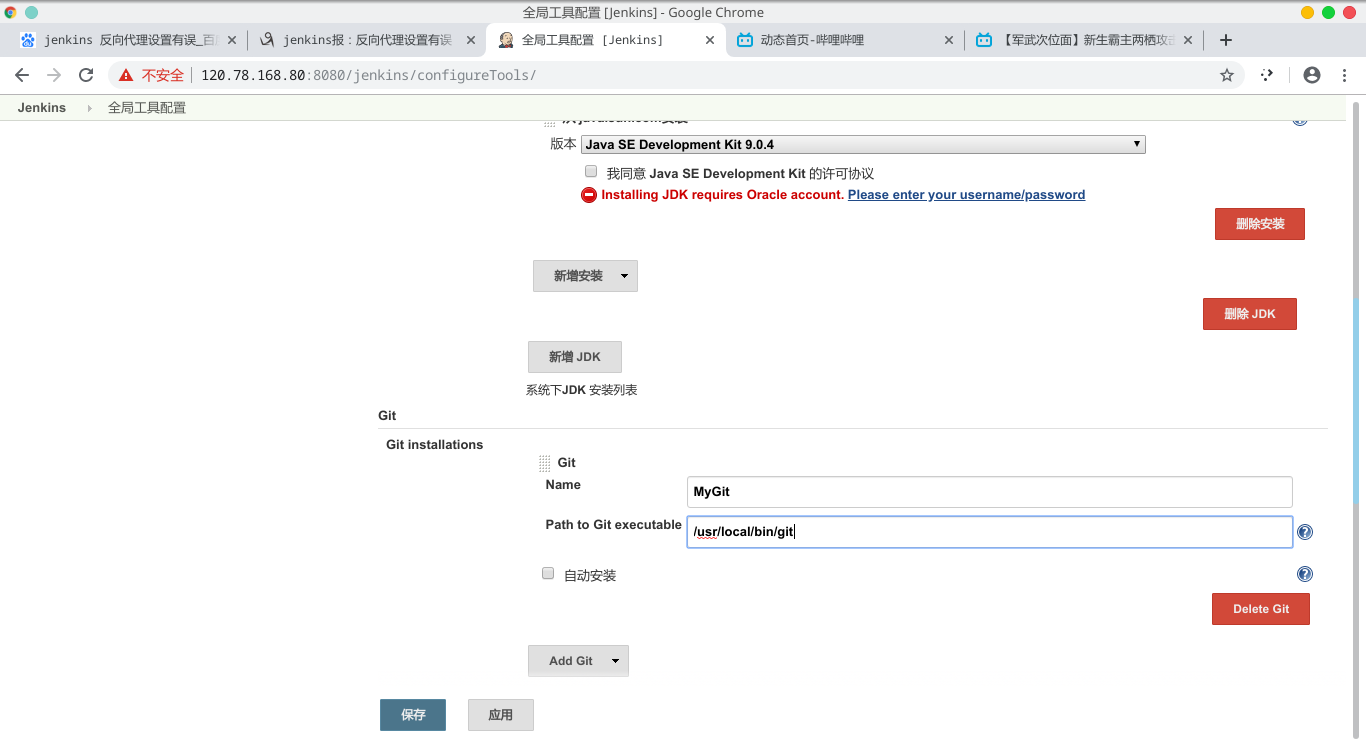Enable the Git 自动安装 checkbox
1366x746 pixels.
pyautogui.click(x=548, y=574)
